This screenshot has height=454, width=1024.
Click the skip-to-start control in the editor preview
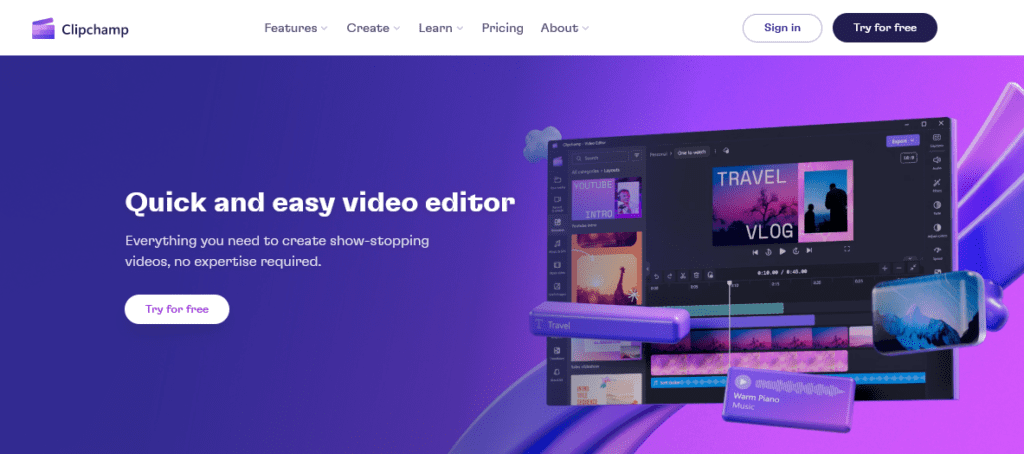tap(756, 251)
